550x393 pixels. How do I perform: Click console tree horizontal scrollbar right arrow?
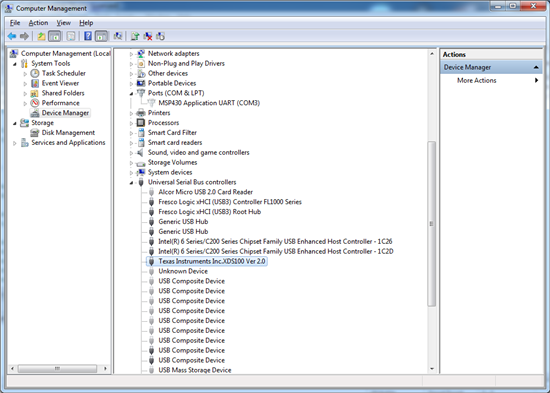105,368
